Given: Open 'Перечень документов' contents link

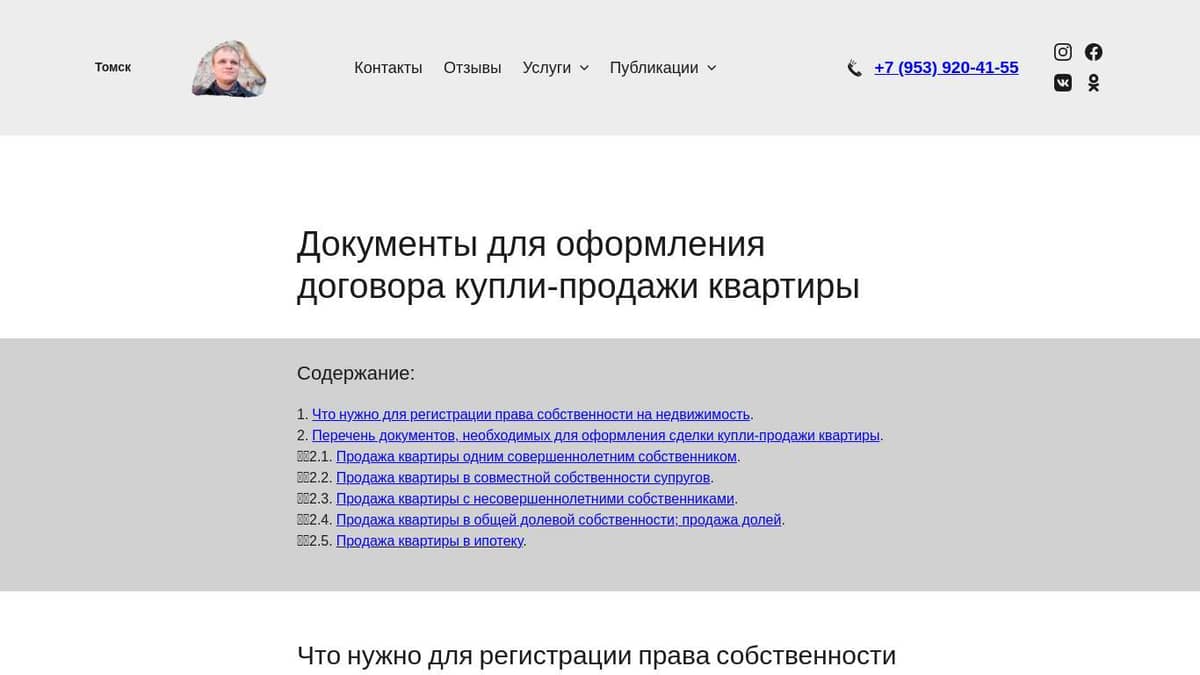Looking at the screenshot, I should (x=596, y=435).
